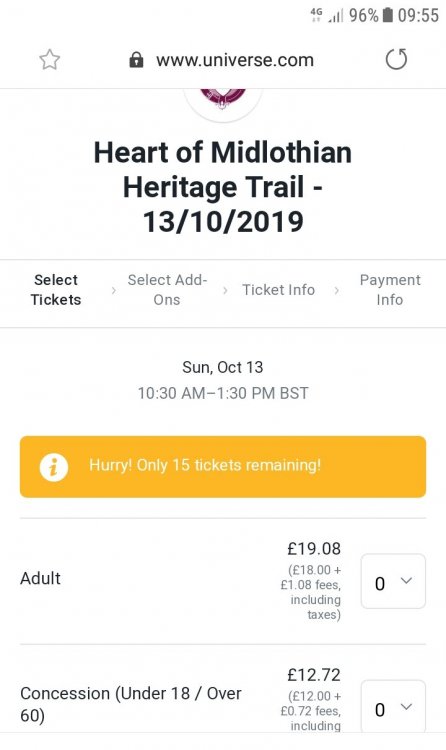
Task: Tap the Sun, Oct 13 date text
Action: [x=223, y=367]
